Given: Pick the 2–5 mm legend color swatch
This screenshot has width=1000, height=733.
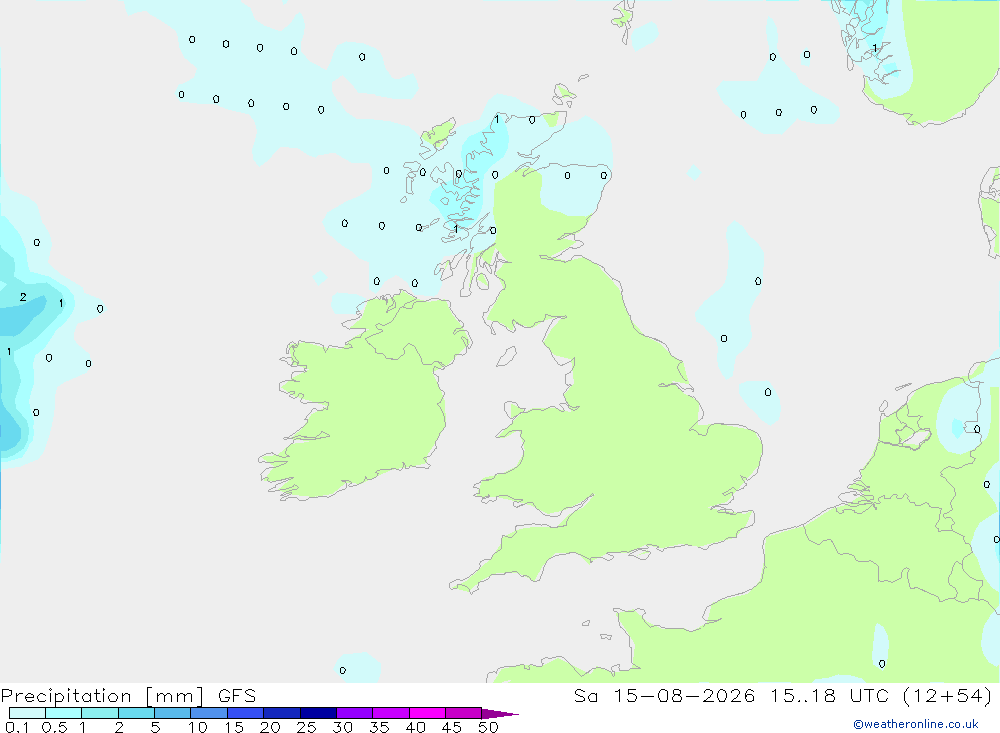Looking at the screenshot, I should click(x=136, y=713).
